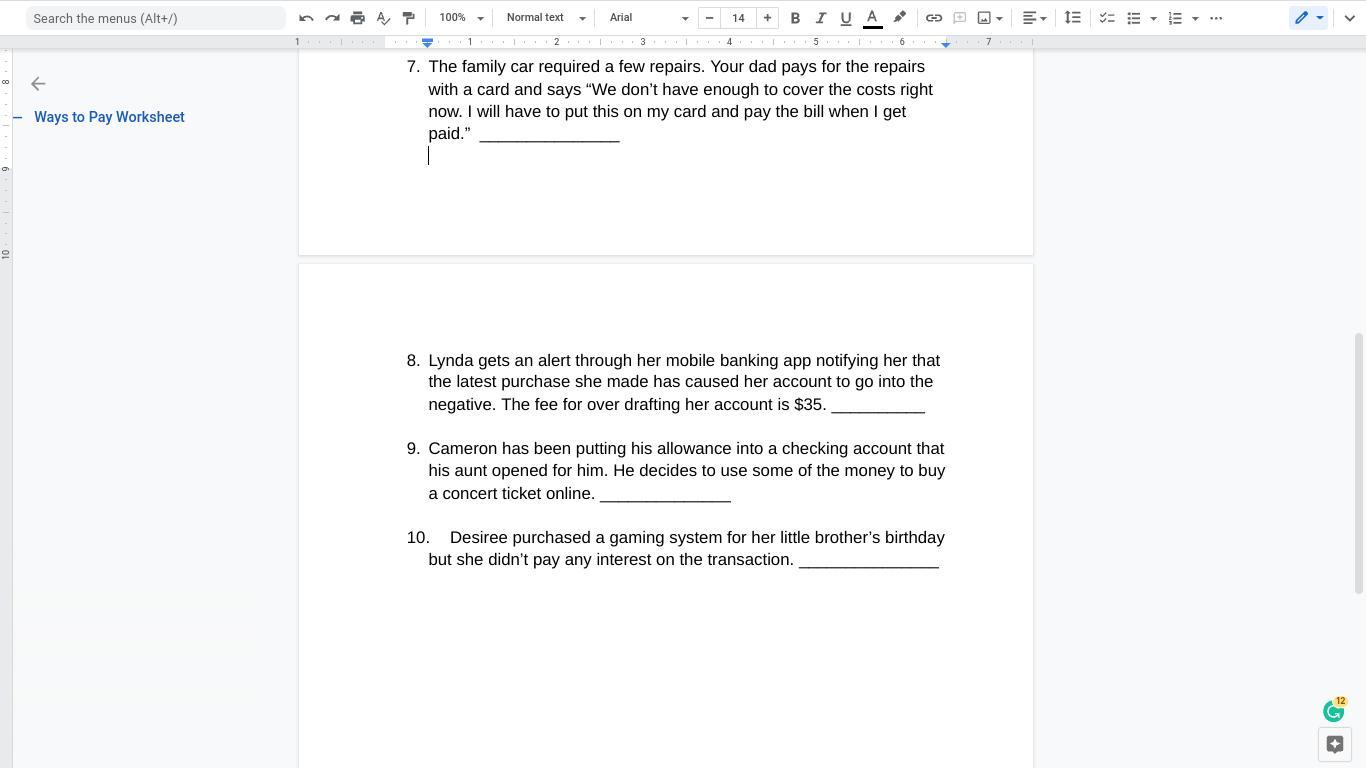
Task: Open the highlight color picker
Action: pyautogui.click(x=899, y=18)
